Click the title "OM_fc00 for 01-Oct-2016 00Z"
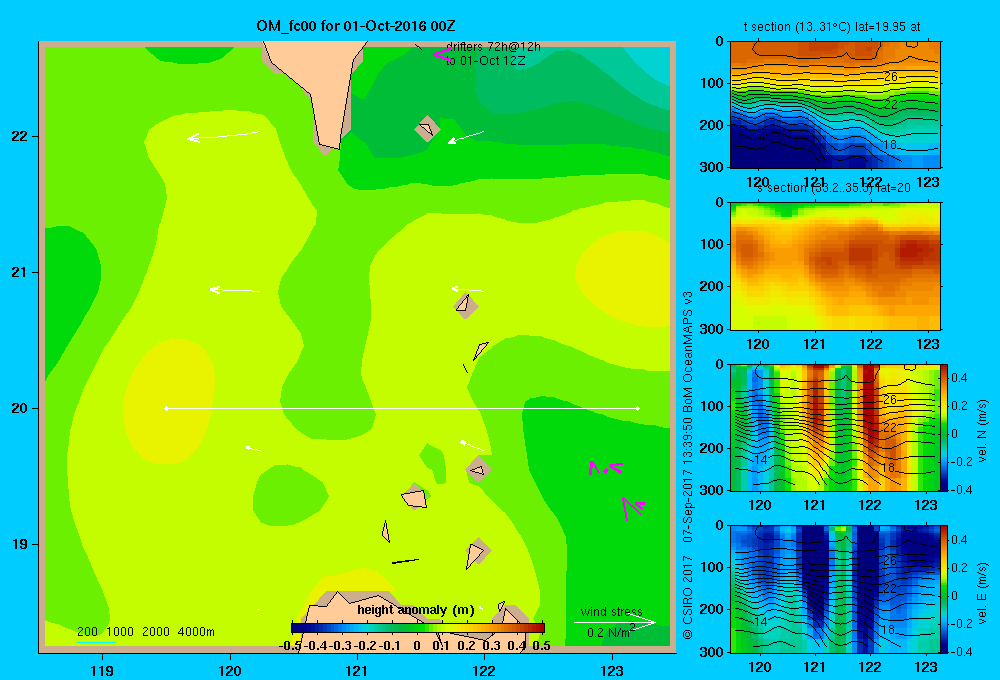Viewport: 1000px width, 680px height. tap(356, 26)
